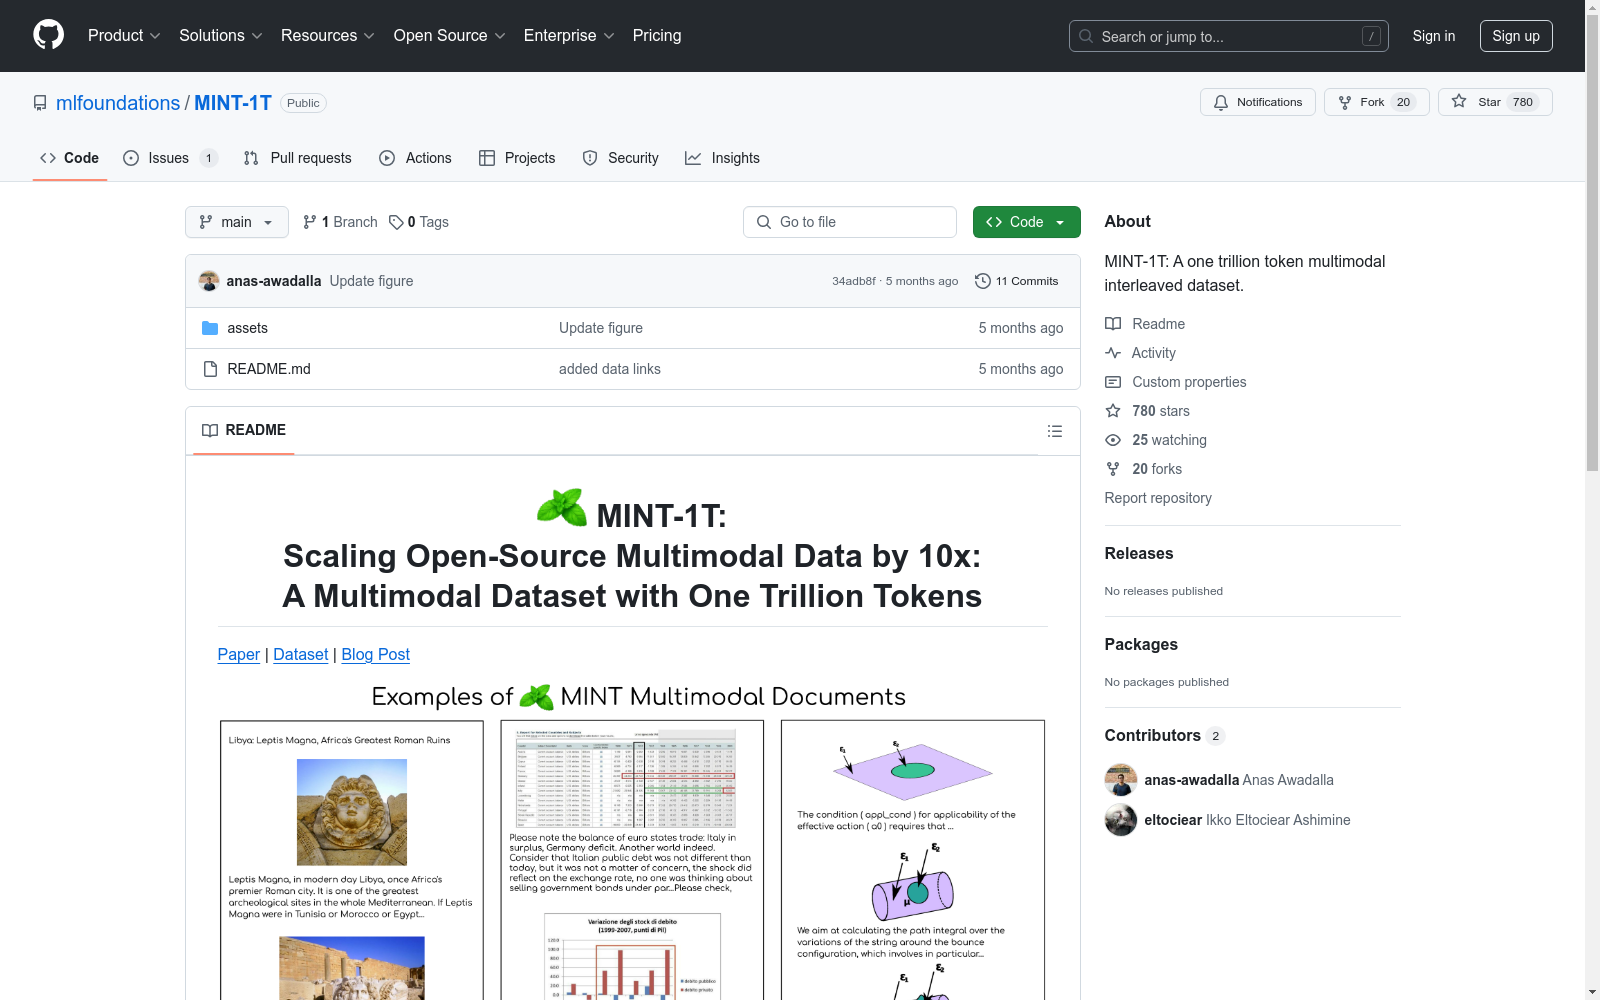
Task: View the Insights tab
Action: [x=722, y=158]
